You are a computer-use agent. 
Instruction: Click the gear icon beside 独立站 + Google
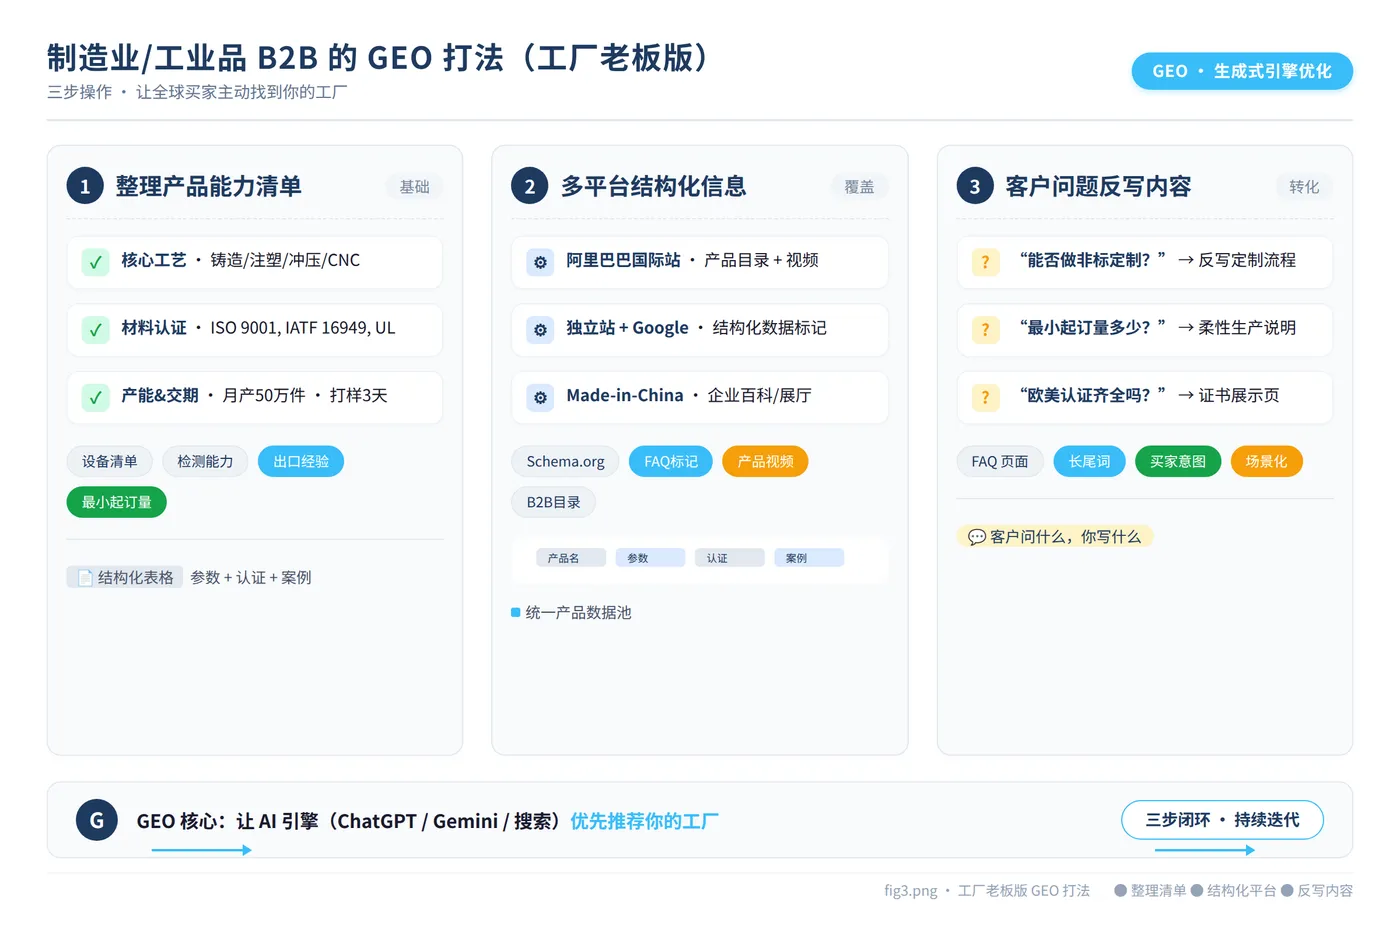[x=540, y=330]
